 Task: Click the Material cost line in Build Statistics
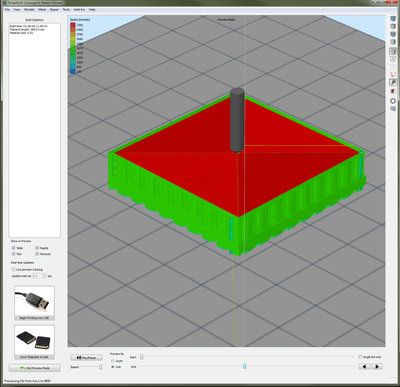coord(21,33)
